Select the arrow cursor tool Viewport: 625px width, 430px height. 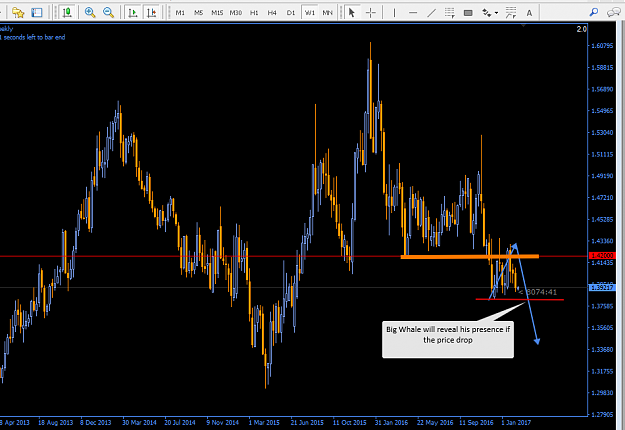[351, 13]
